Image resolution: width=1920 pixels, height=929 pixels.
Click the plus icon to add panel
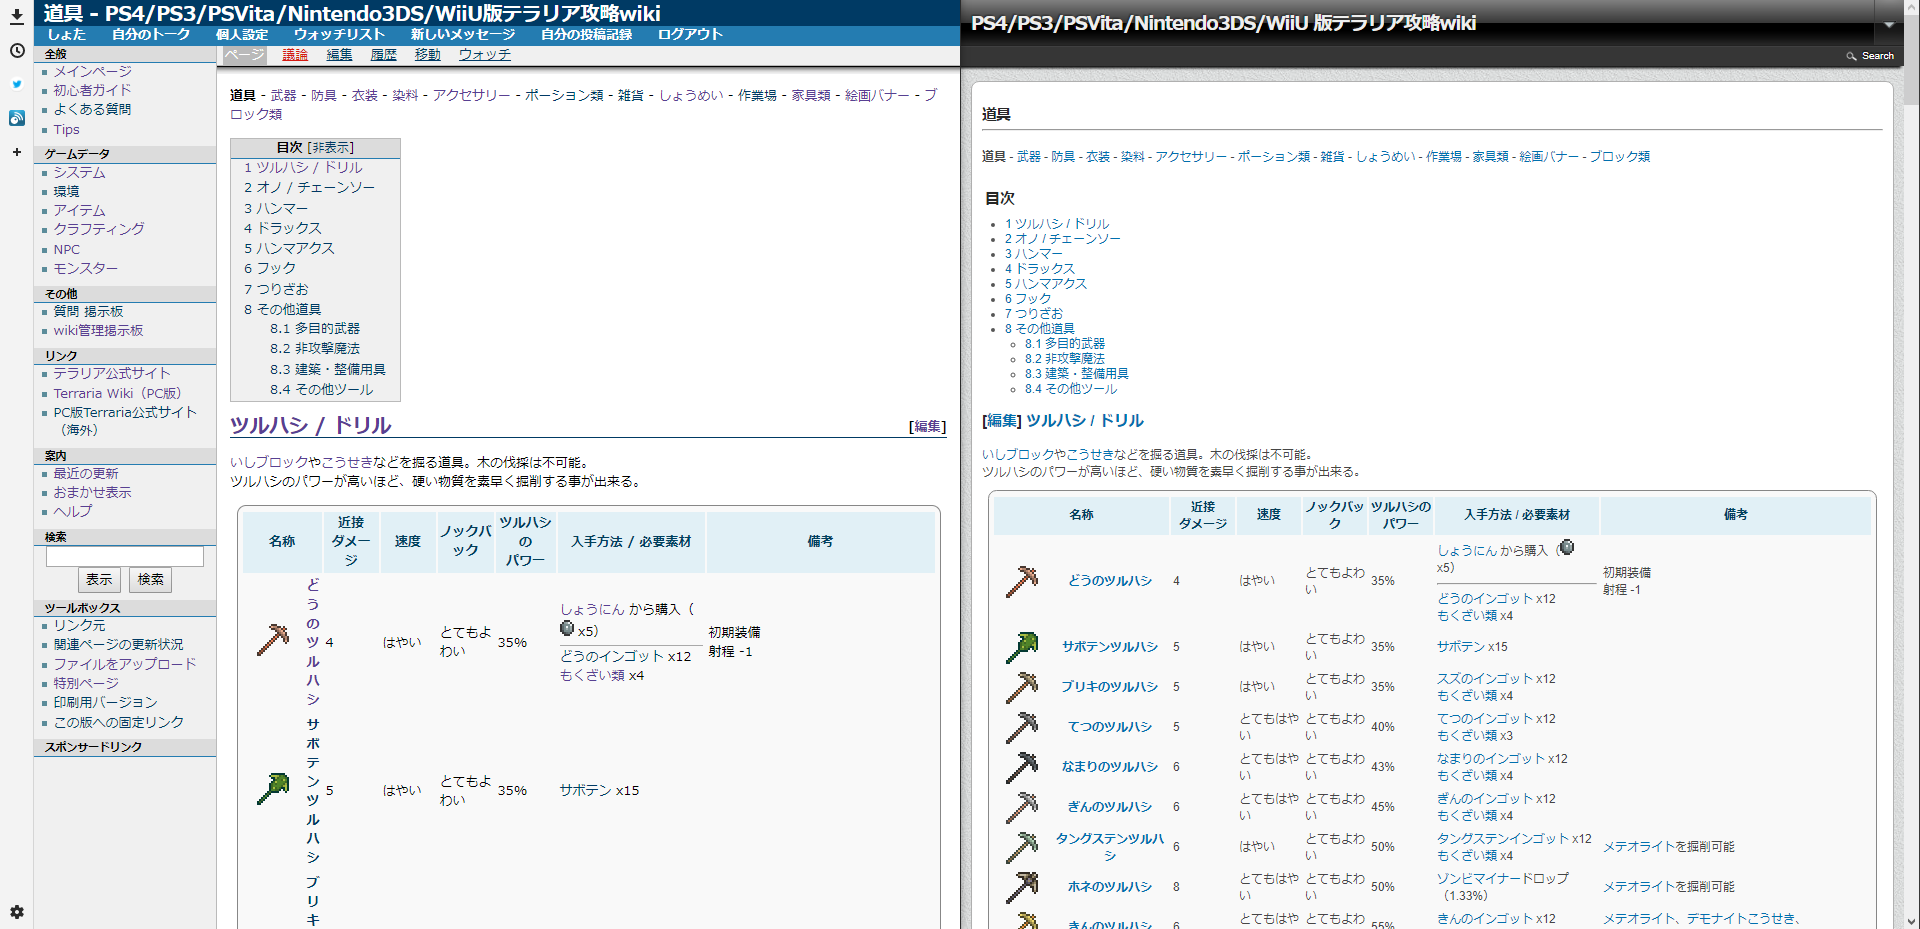coord(17,152)
